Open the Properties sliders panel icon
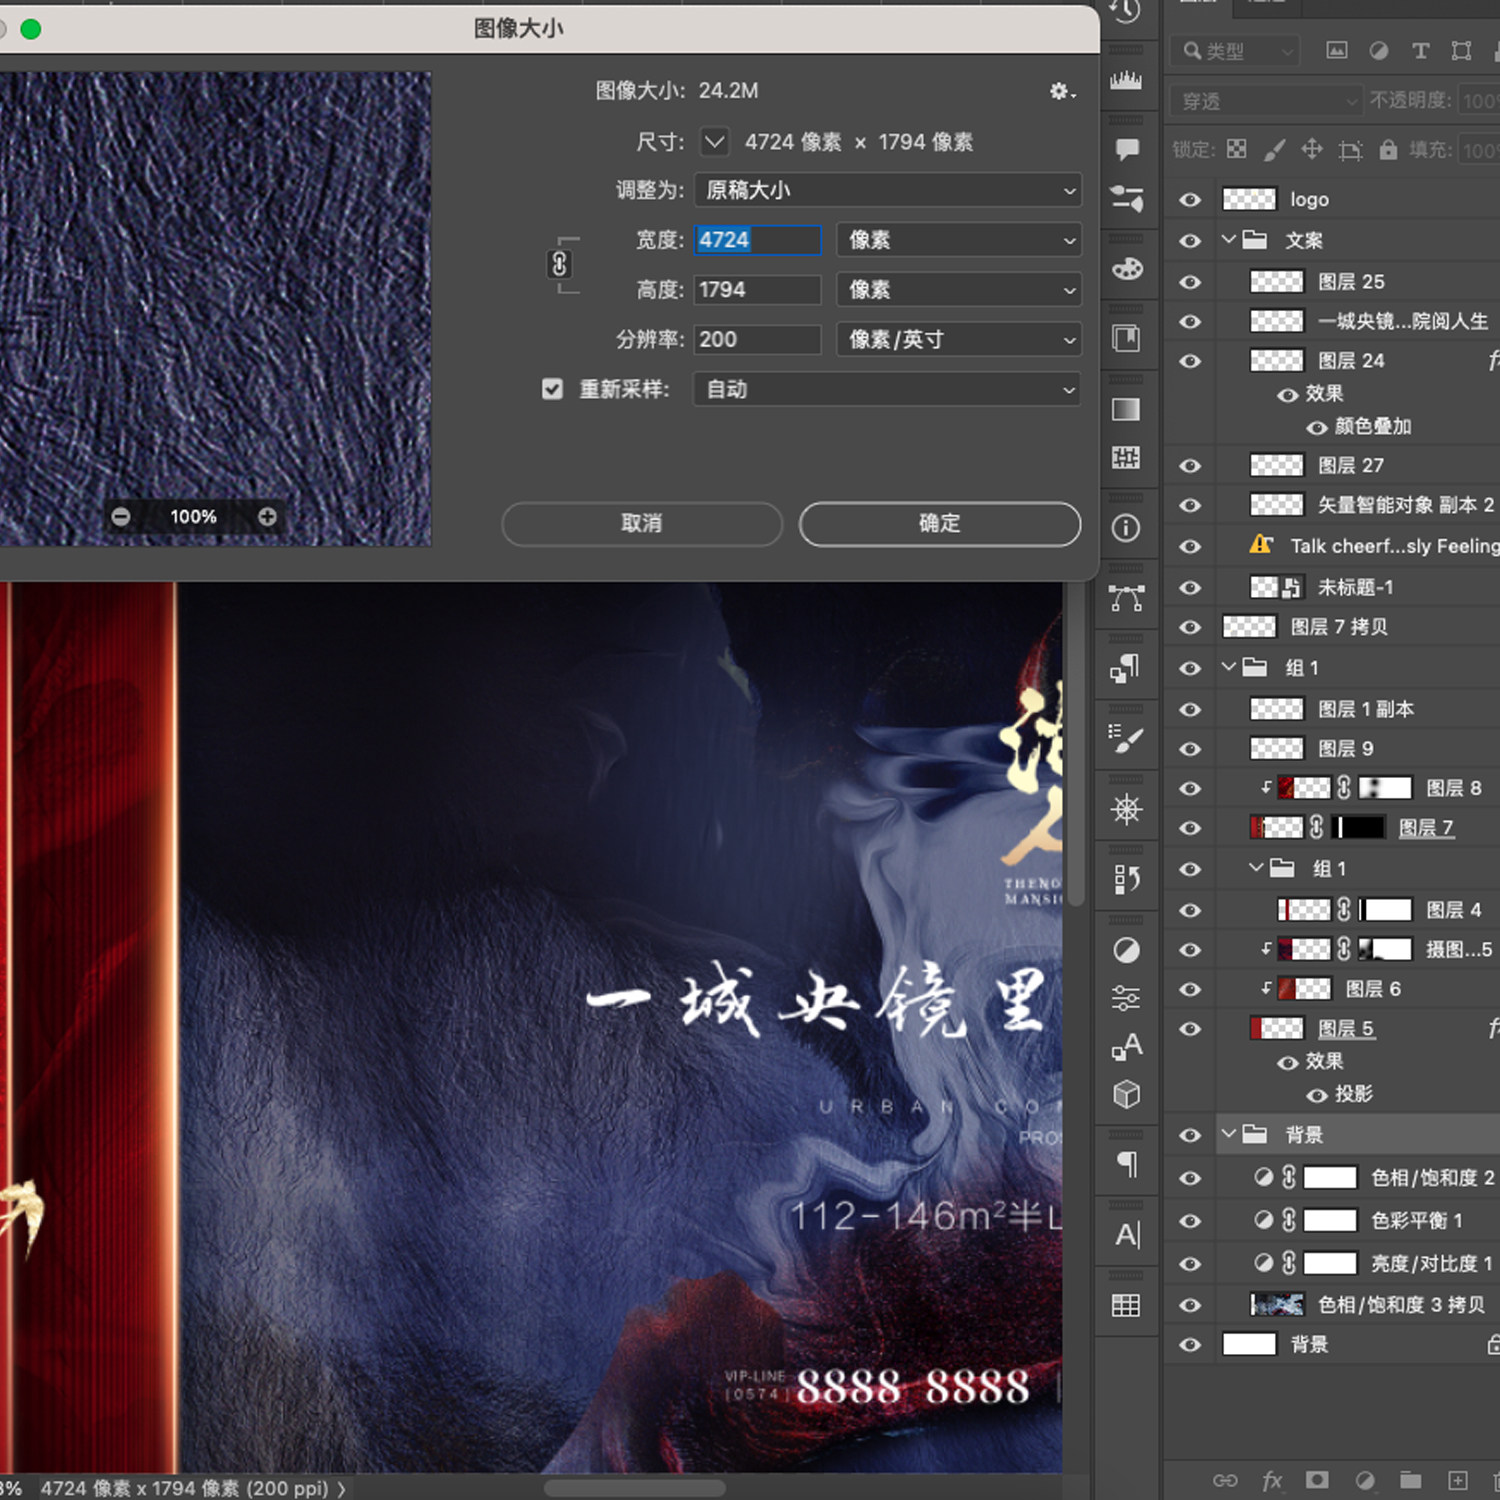The image size is (1500, 1500). tap(1126, 998)
